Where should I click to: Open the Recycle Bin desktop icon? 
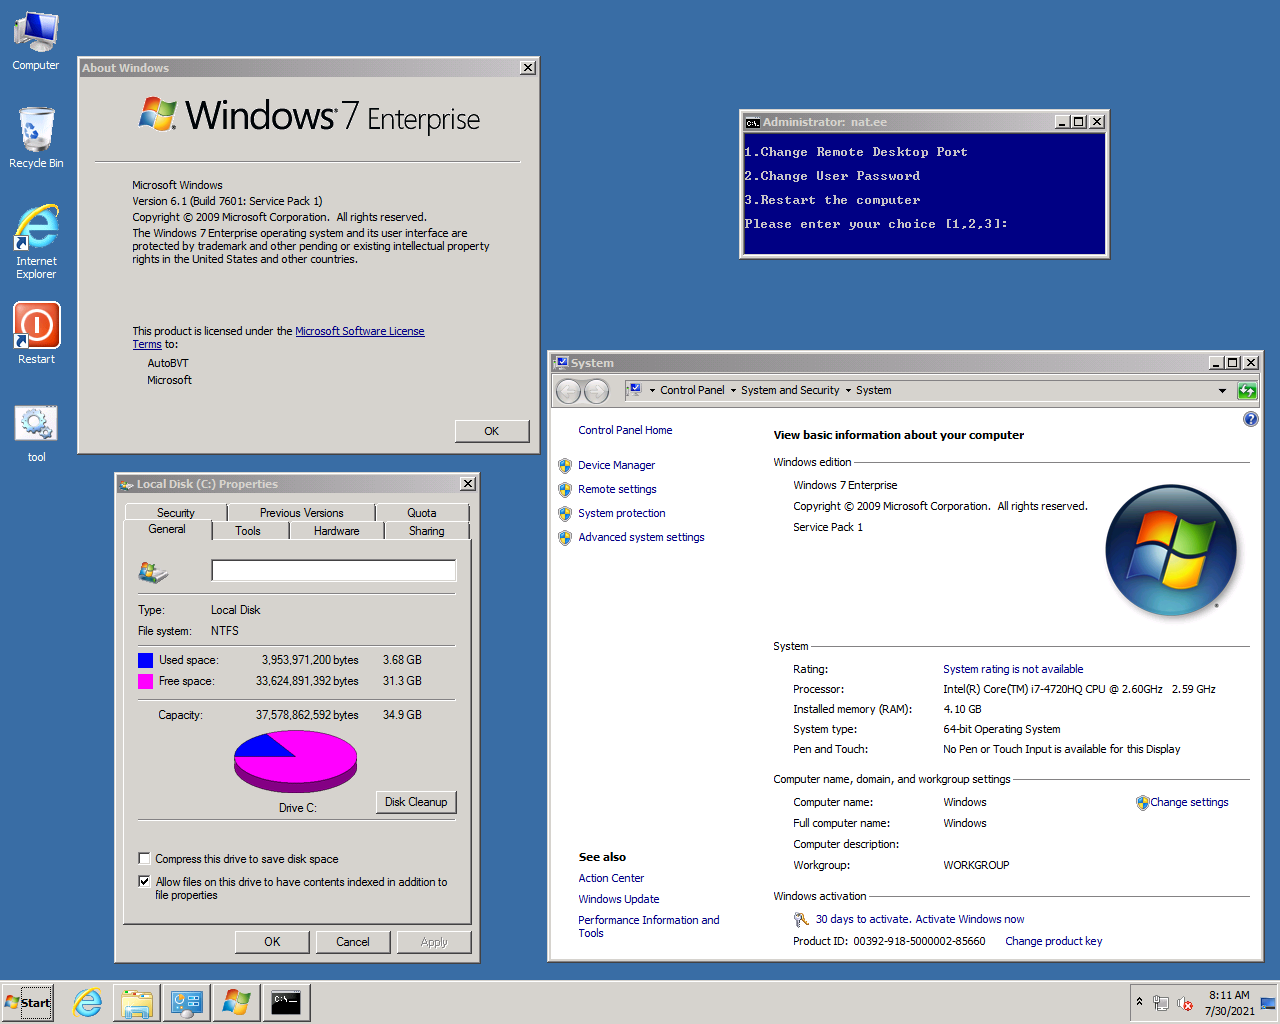[36, 131]
